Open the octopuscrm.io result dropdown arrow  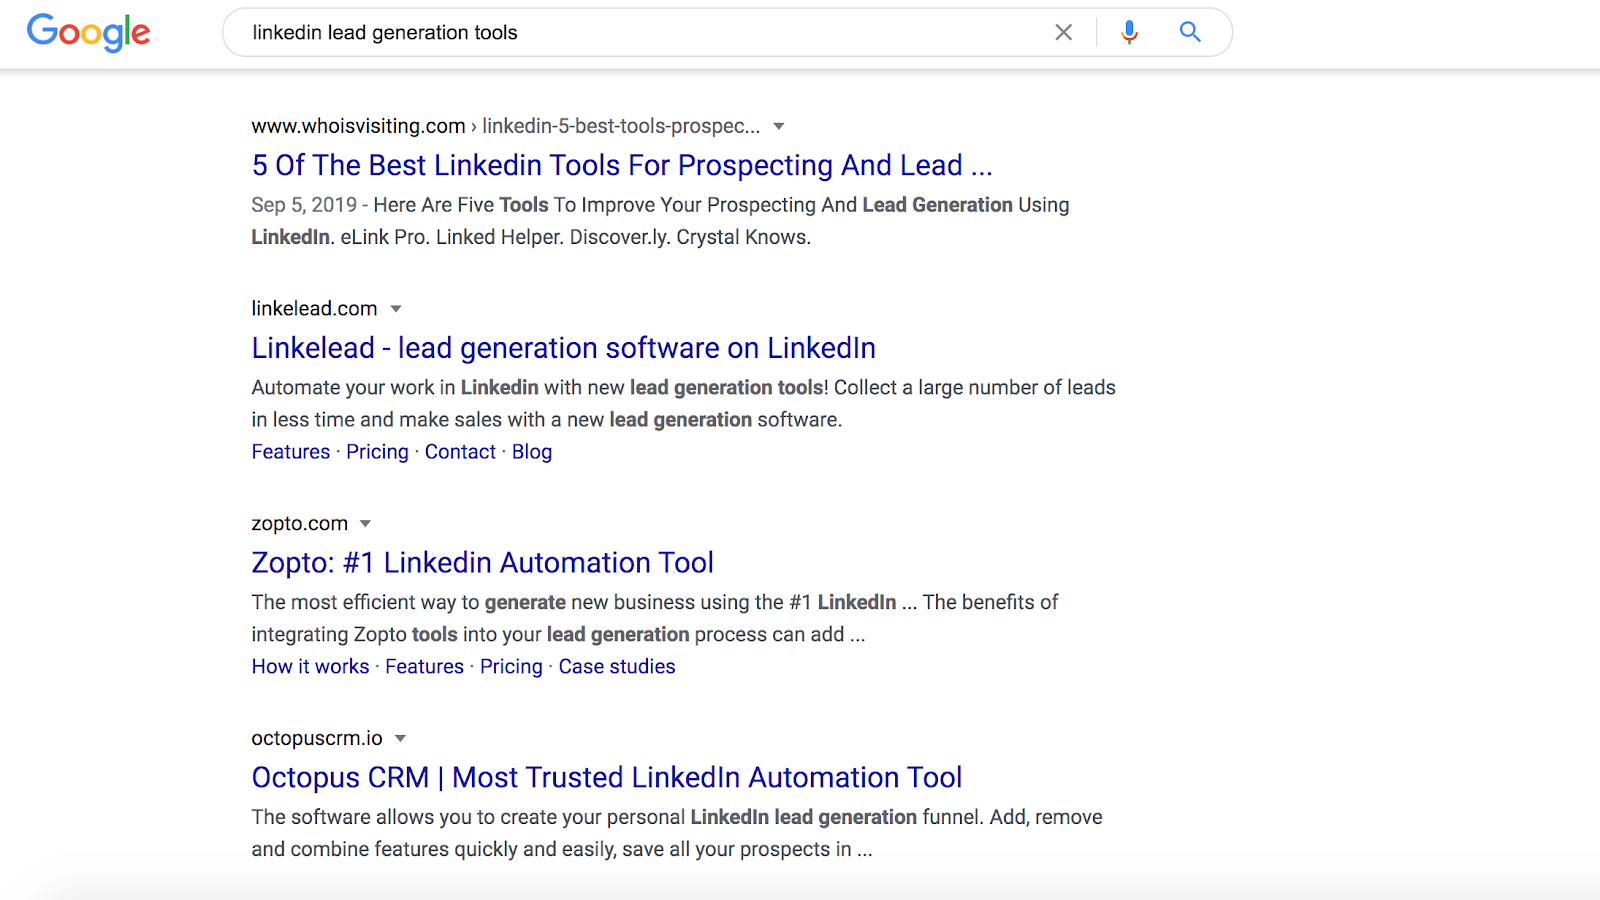coord(399,738)
